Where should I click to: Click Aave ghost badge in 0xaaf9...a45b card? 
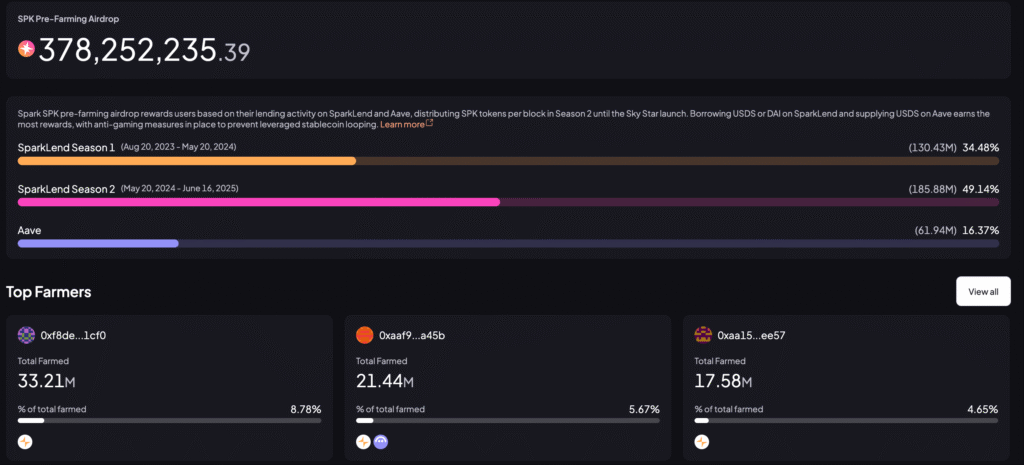pyautogui.click(x=381, y=442)
